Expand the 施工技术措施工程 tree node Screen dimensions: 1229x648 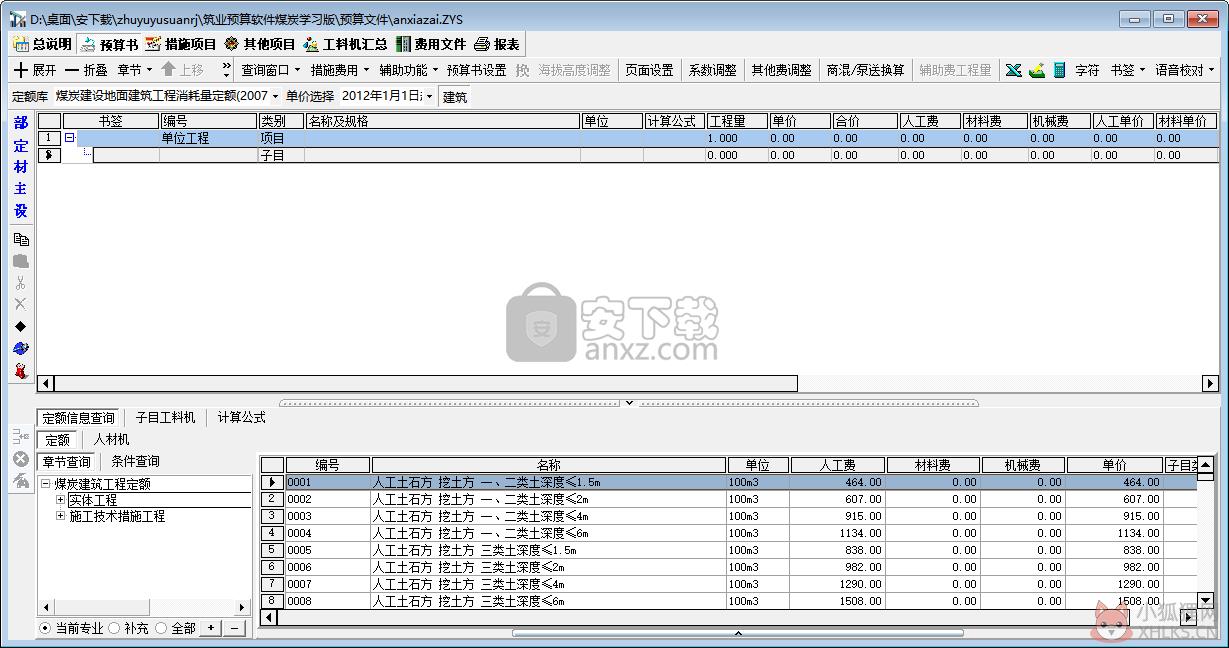pyautogui.click(x=61, y=516)
